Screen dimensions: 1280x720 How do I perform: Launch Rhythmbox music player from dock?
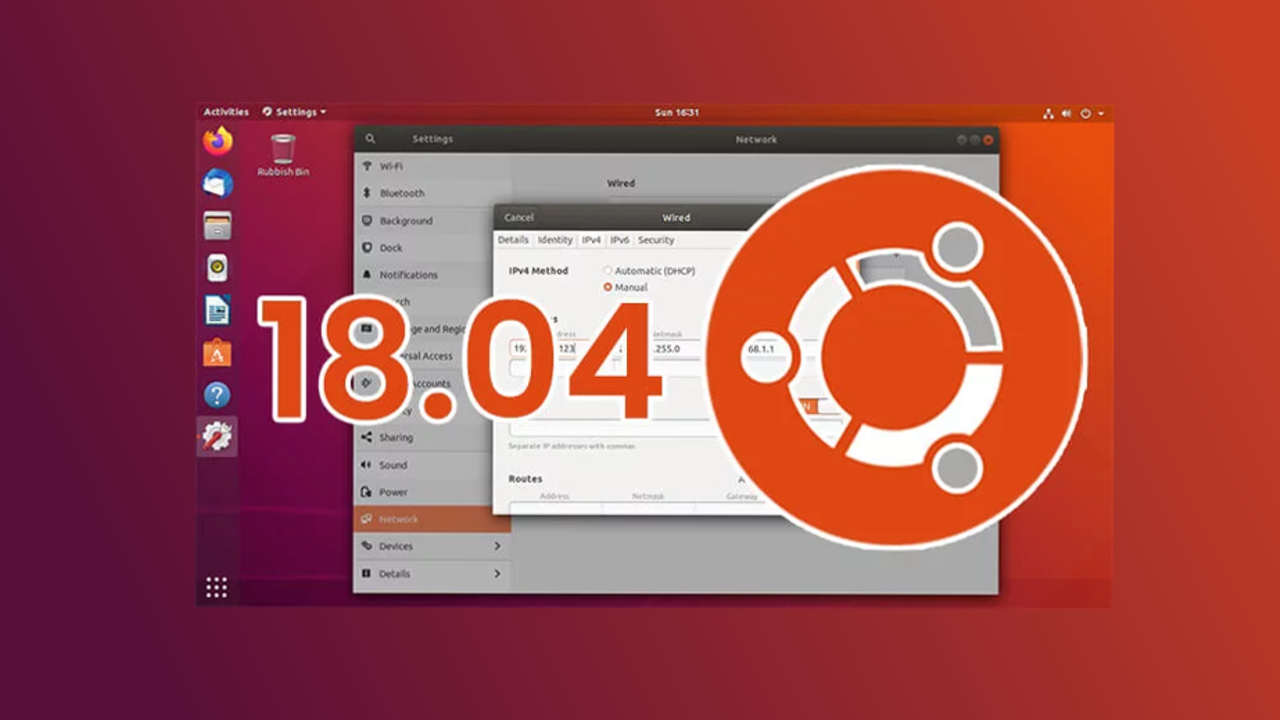(x=217, y=268)
